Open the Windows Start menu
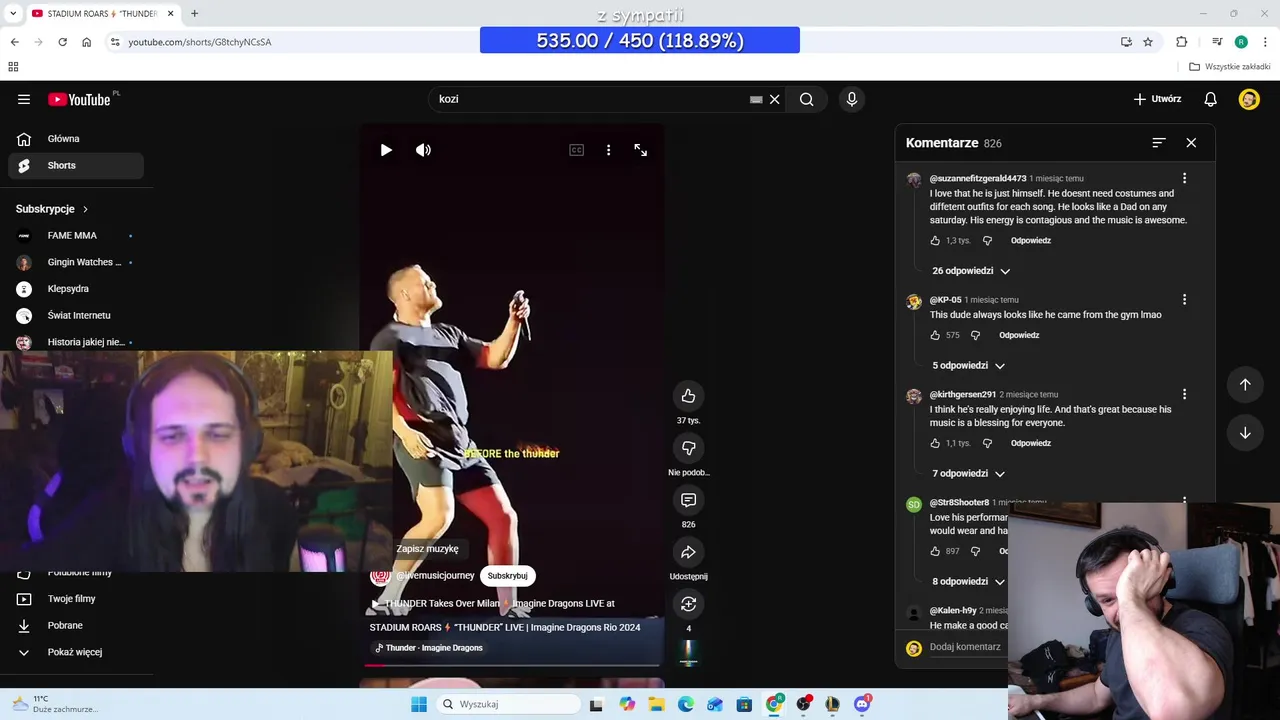Screen dimensions: 1280x720 (x=419, y=704)
